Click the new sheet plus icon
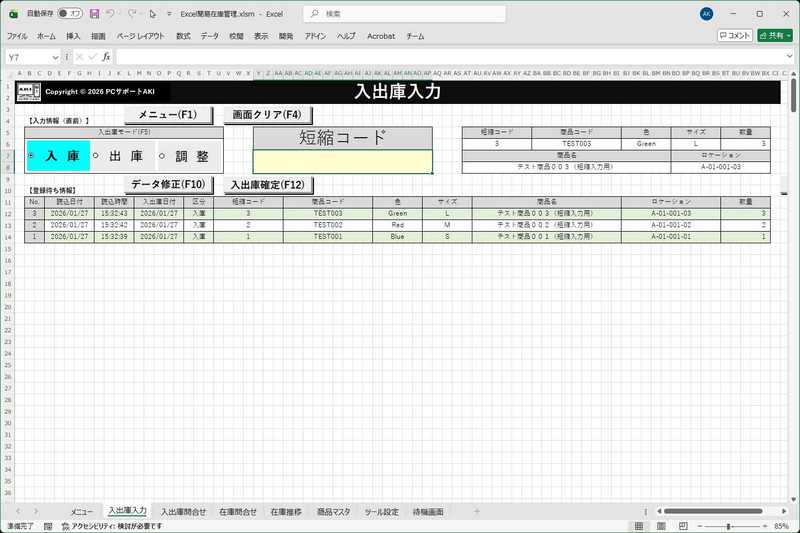 click(477, 511)
